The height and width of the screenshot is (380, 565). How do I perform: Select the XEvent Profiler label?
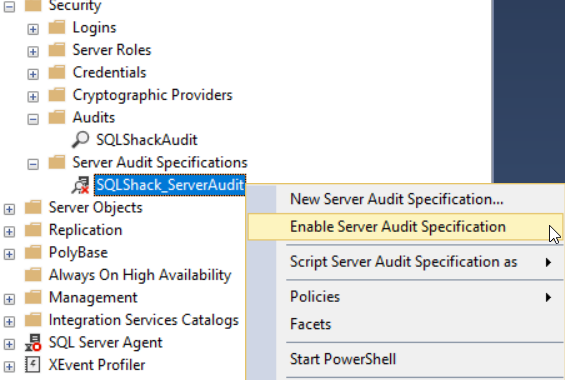(97, 365)
